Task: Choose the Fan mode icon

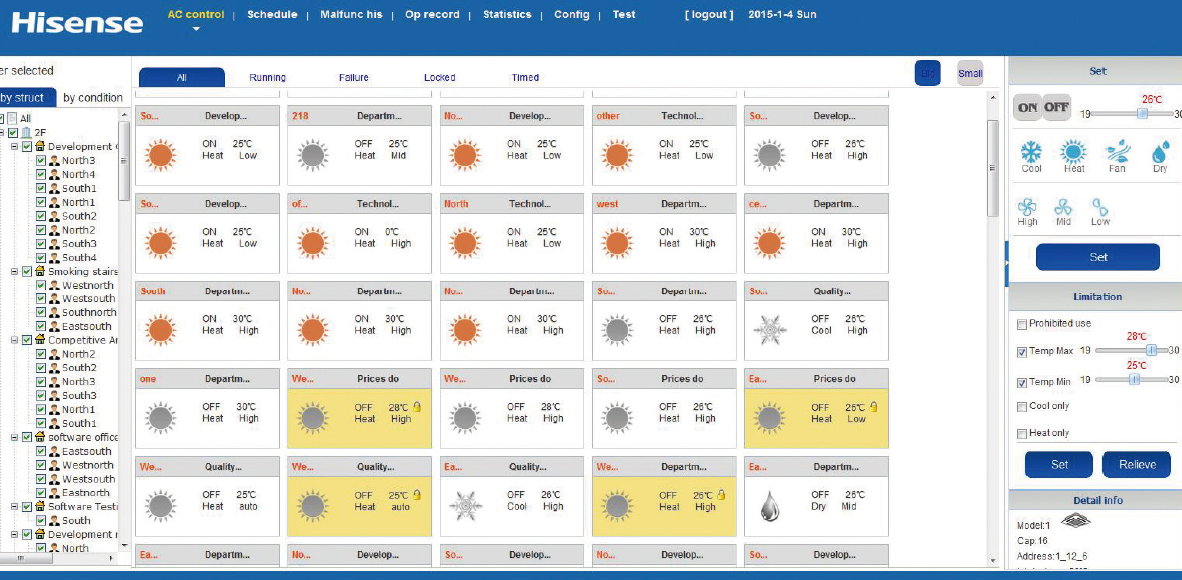Action: tap(1117, 152)
